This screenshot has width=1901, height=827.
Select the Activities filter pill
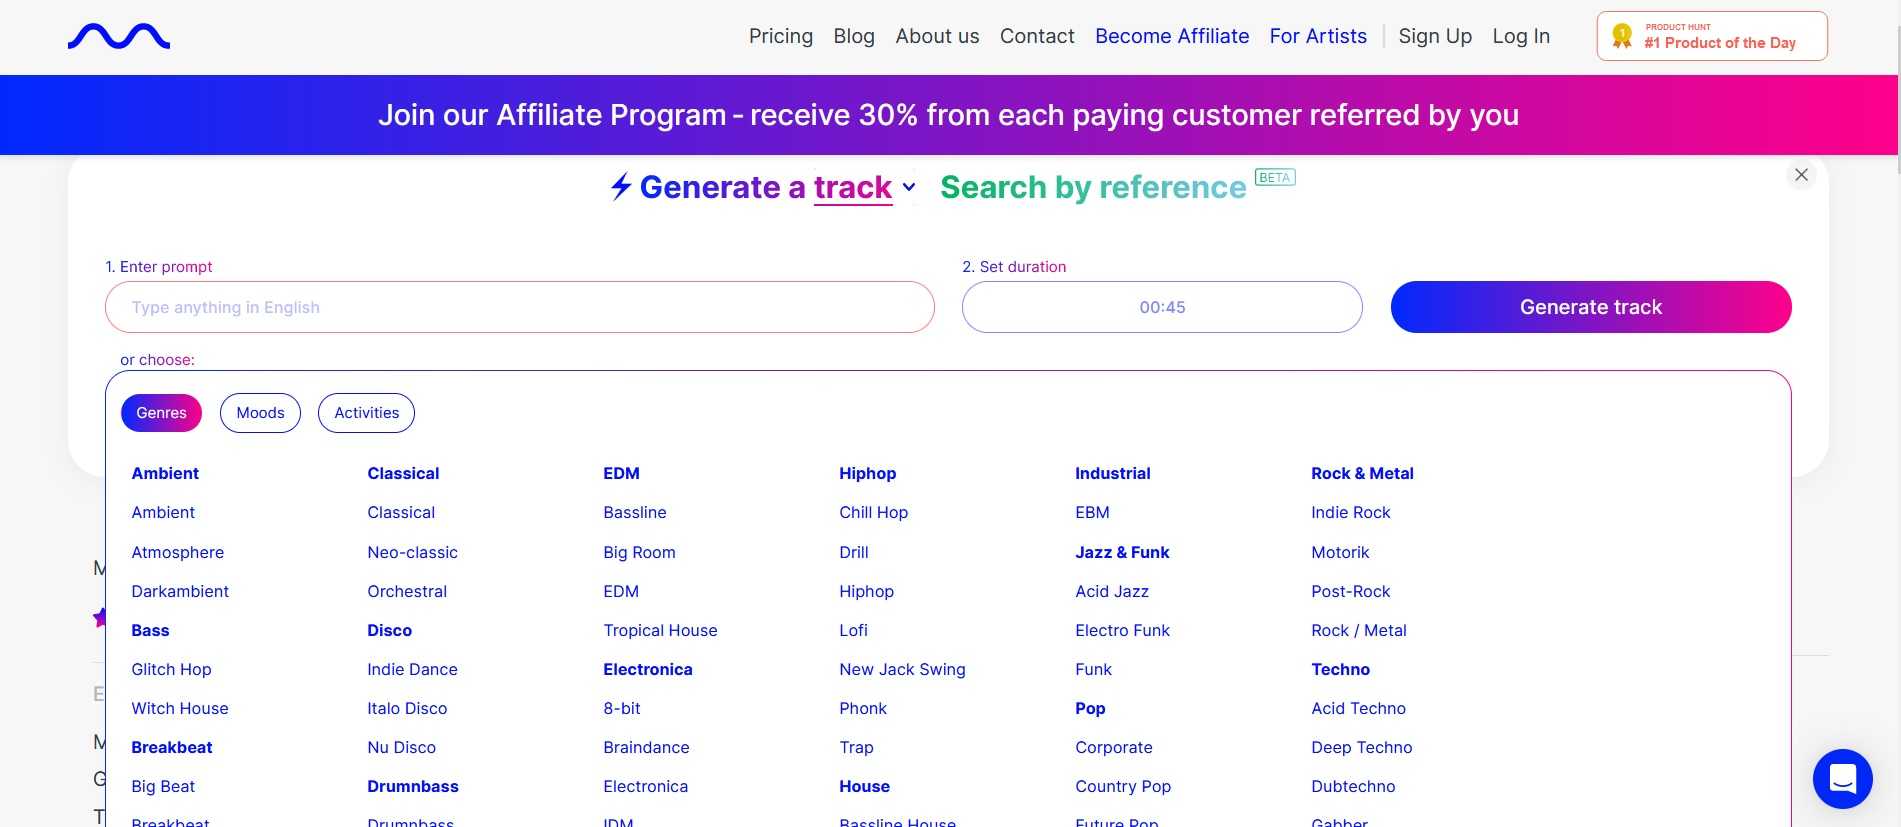(366, 413)
